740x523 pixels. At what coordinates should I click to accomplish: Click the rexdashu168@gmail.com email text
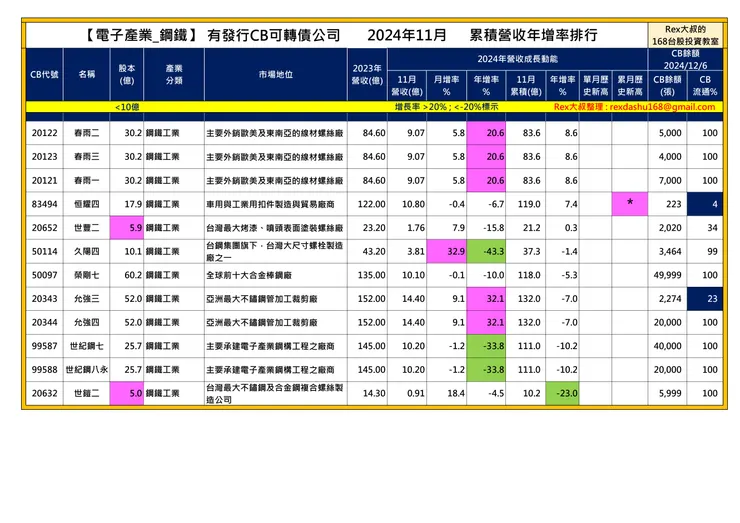point(662,107)
